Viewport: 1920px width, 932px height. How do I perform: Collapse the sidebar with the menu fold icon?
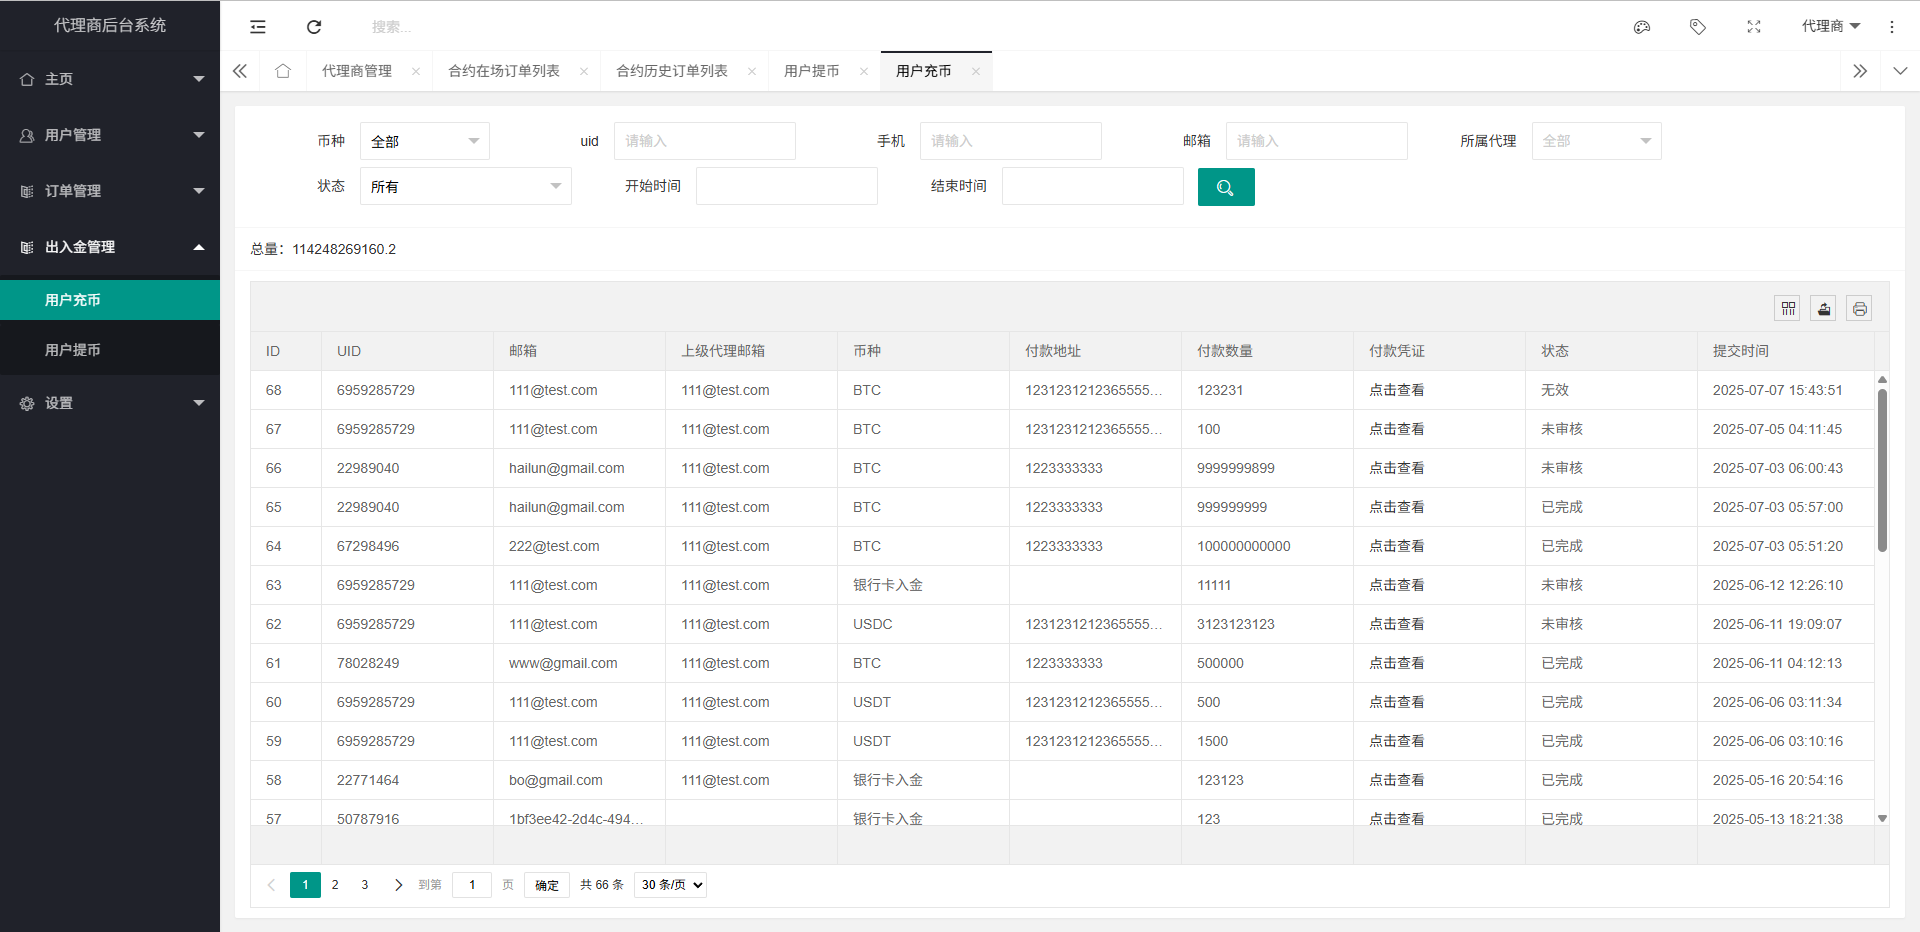(x=258, y=27)
